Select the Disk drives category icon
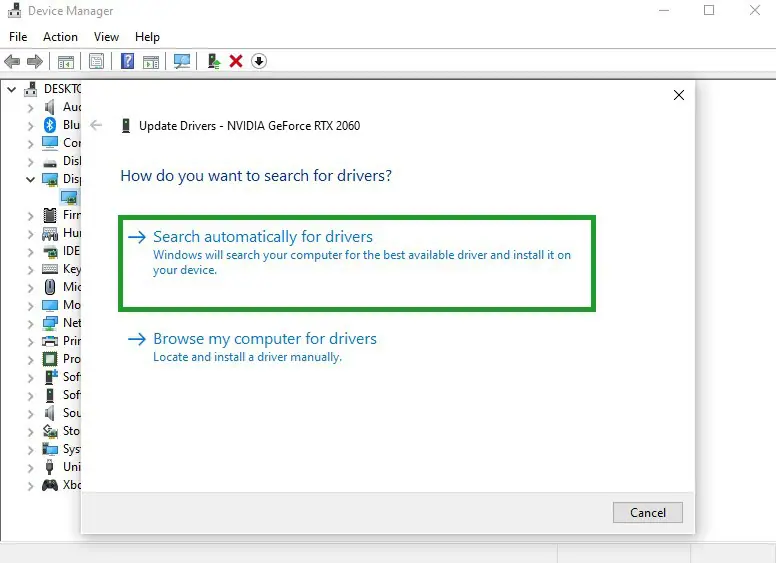 [50, 162]
